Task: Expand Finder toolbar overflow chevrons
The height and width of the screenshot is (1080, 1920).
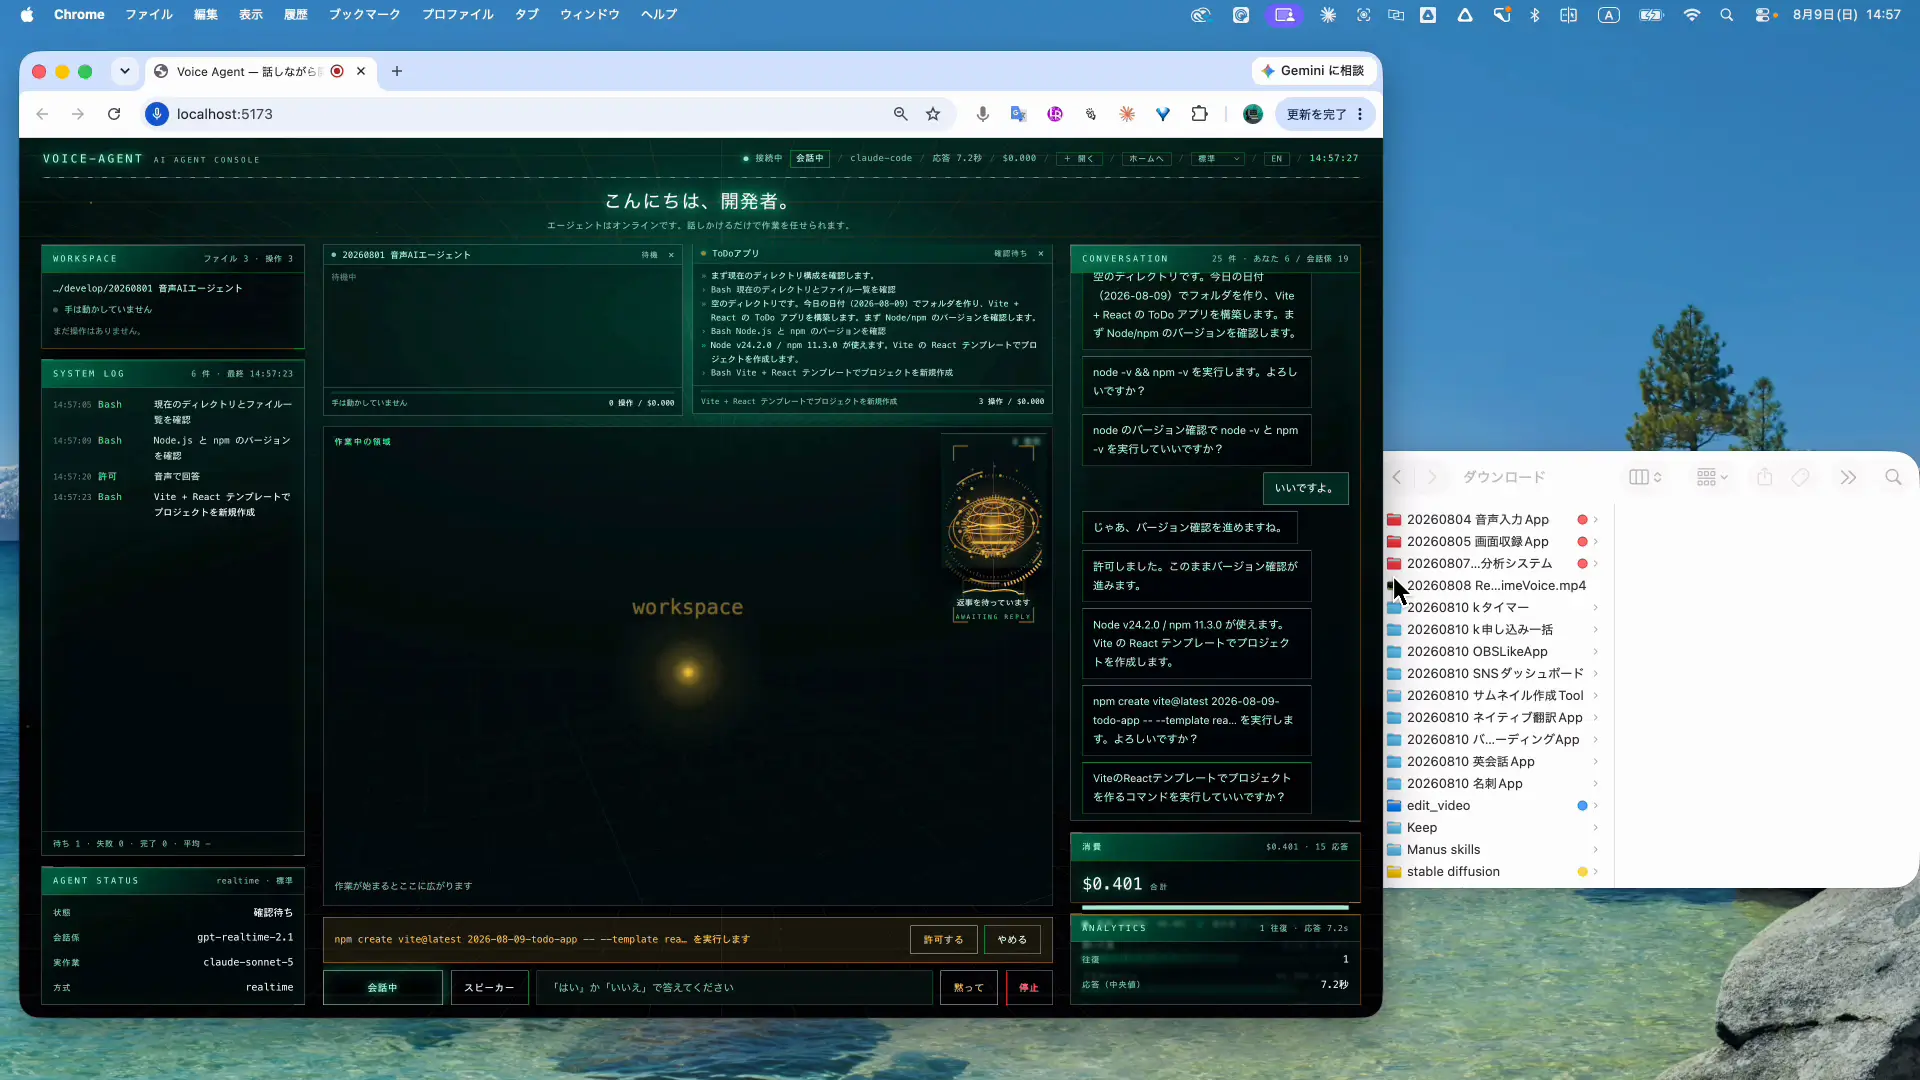Action: [1848, 477]
